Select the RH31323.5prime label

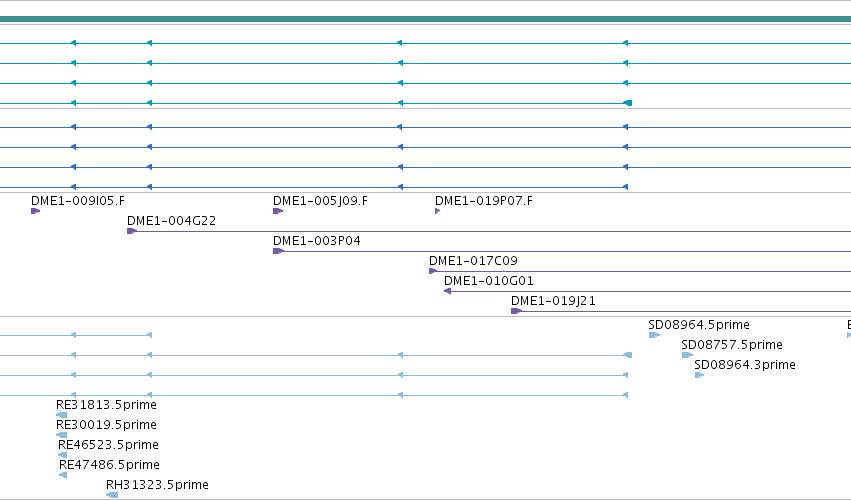[157, 485]
